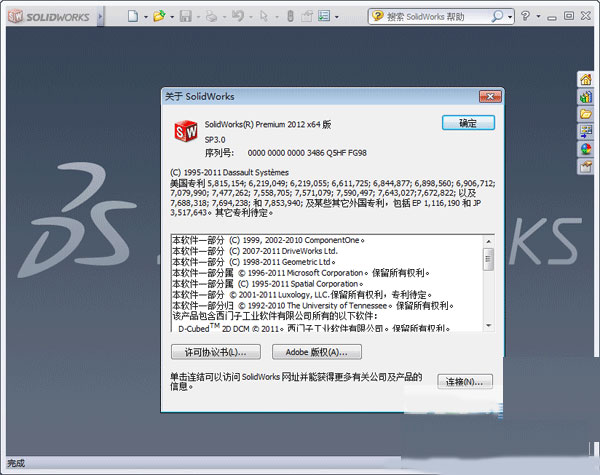
Task: Open the SolidWorks Resources home tab
Action: tap(585, 80)
